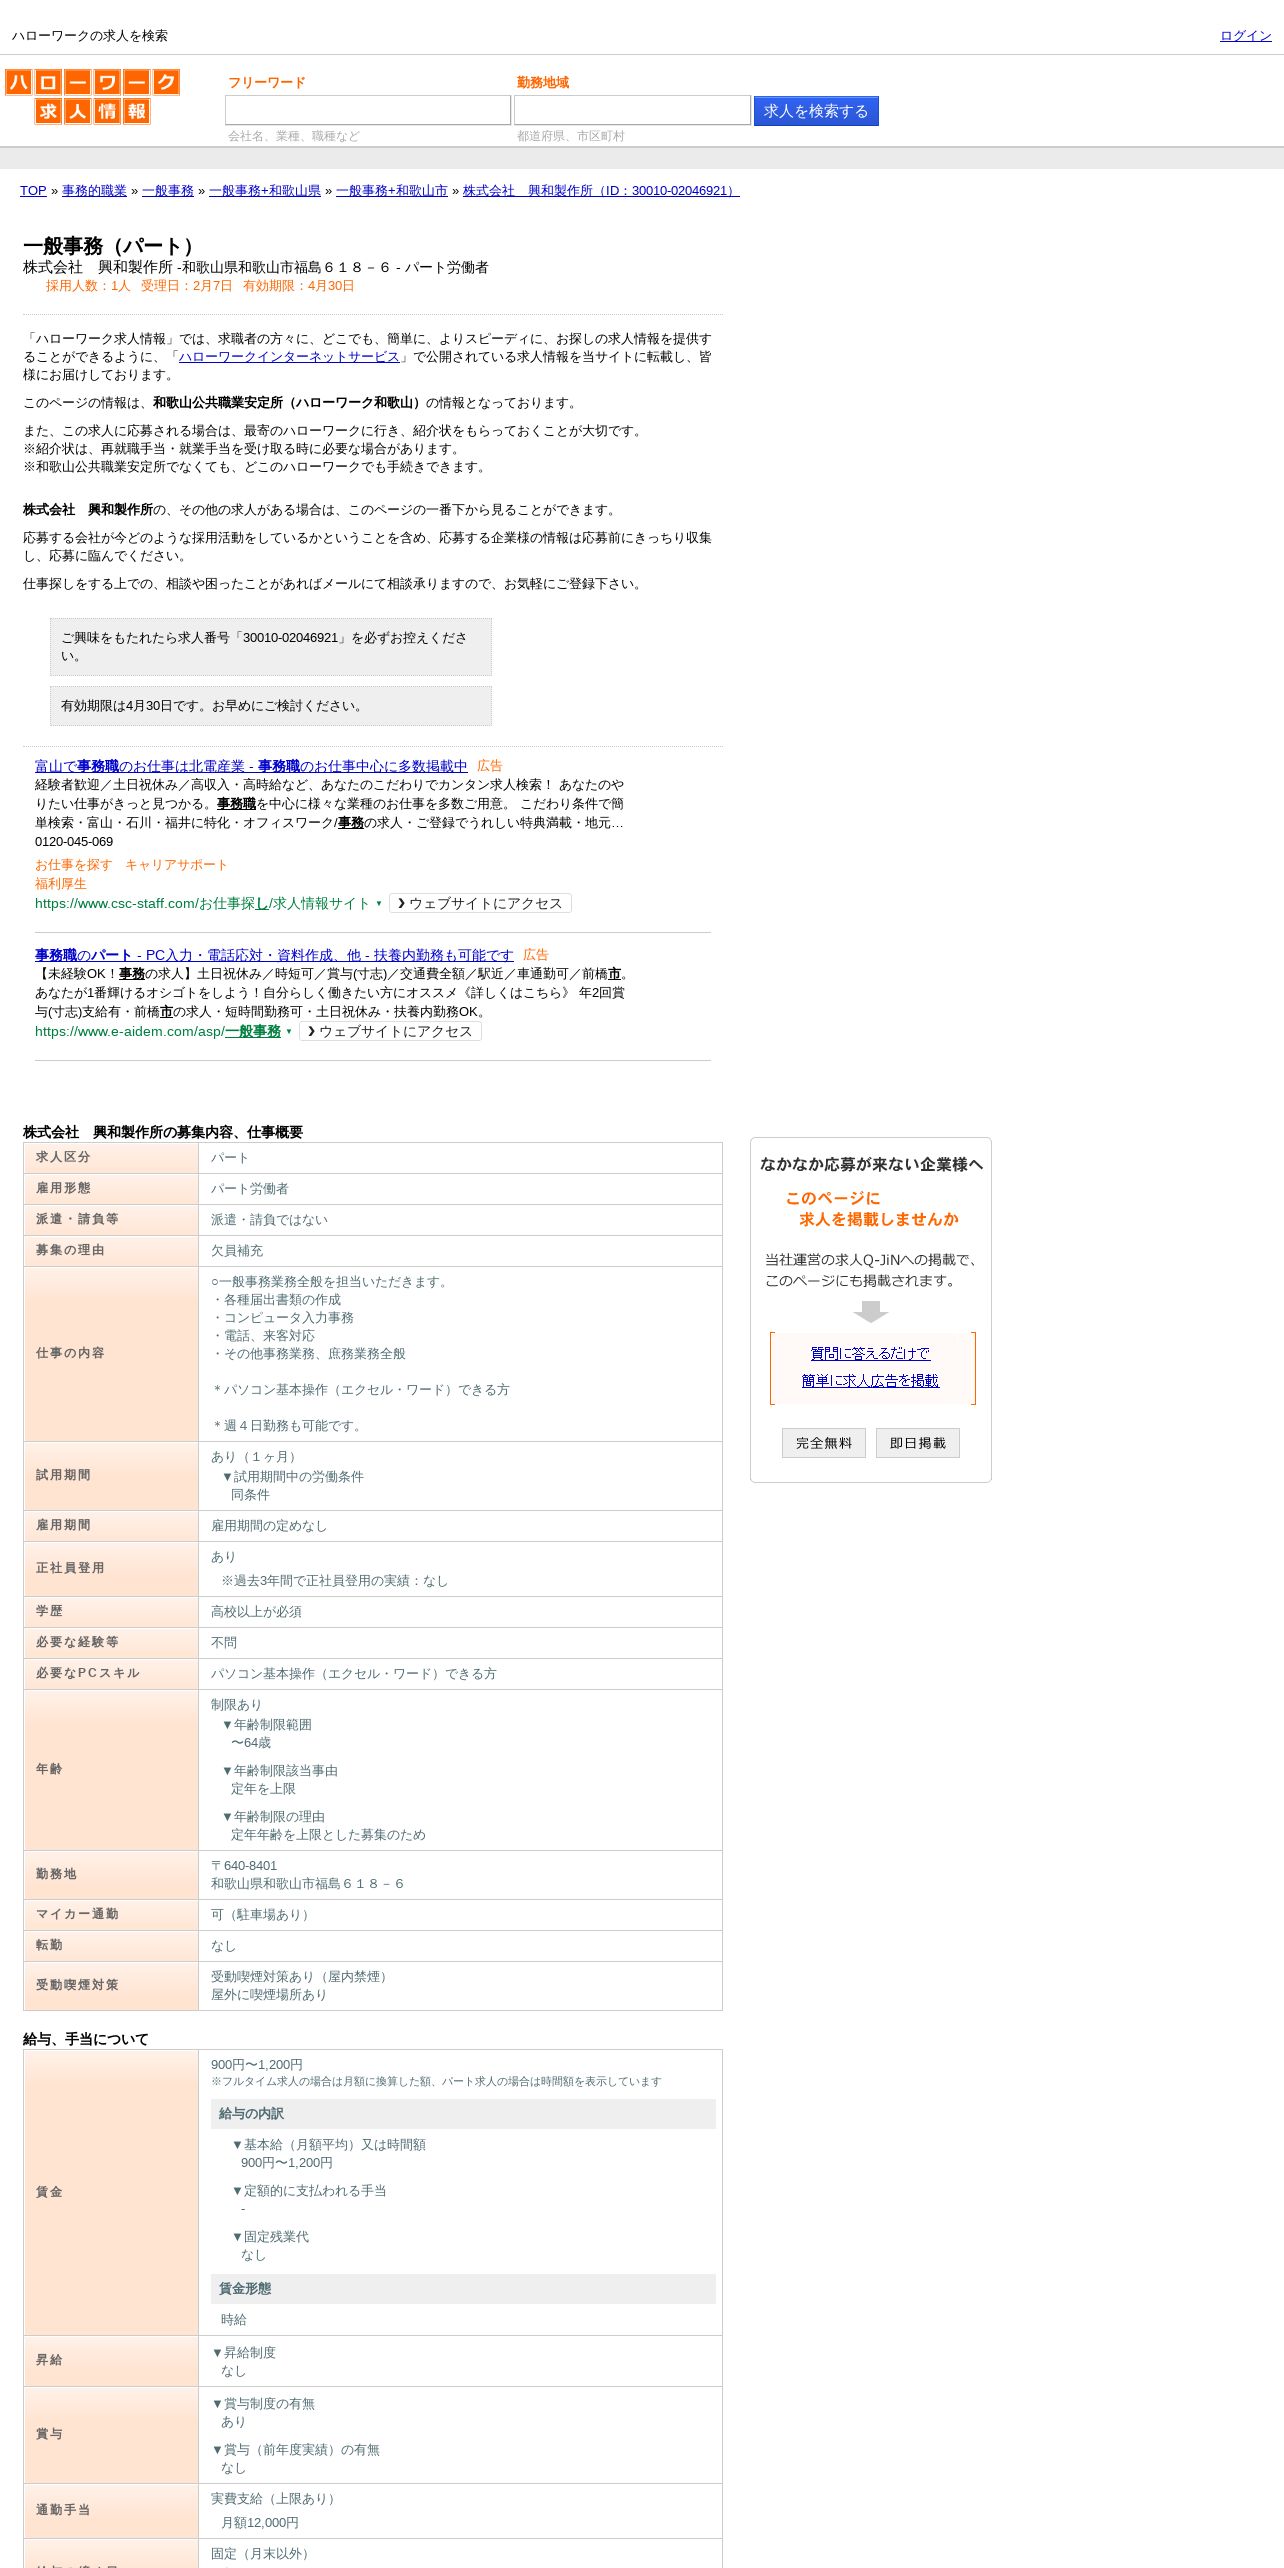
Task: Go to TOP breadcrumb link
Action: (33, 191)
